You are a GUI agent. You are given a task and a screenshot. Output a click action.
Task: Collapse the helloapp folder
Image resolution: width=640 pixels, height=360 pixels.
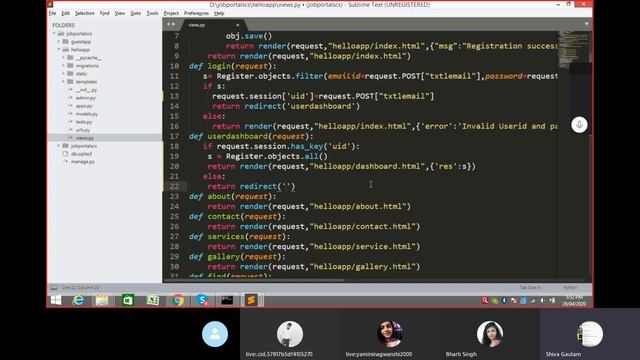click(x=59, y=49)
